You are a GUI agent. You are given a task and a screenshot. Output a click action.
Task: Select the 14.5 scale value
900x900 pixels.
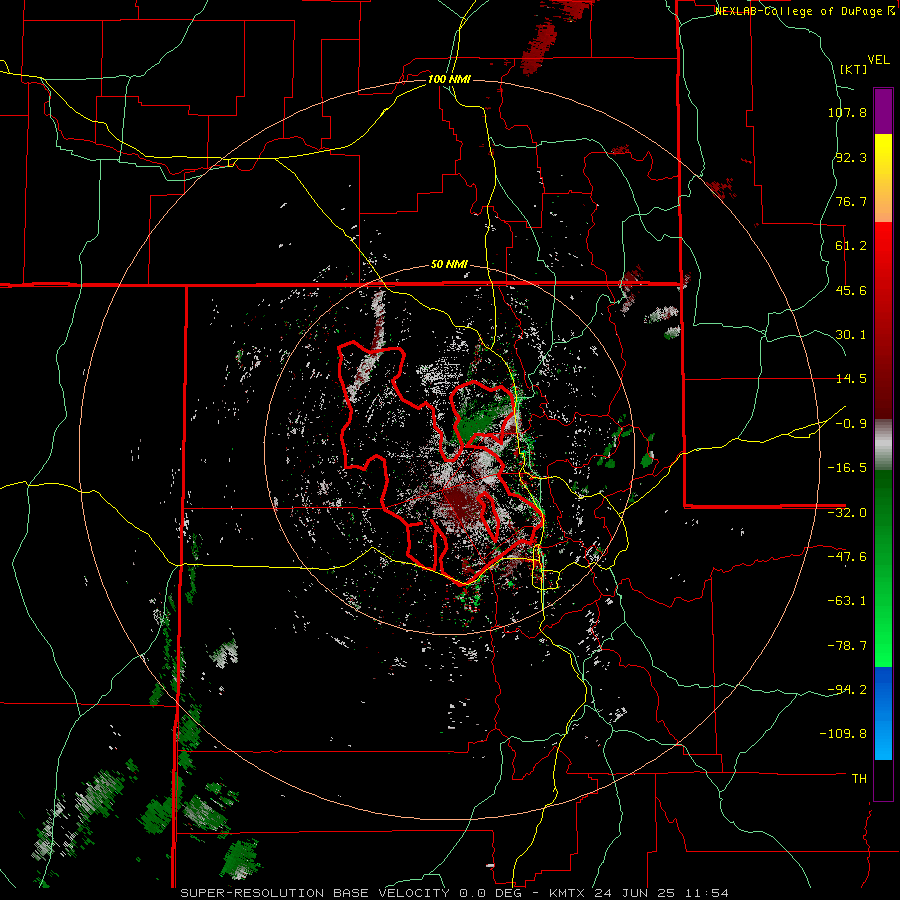(851, 379)
